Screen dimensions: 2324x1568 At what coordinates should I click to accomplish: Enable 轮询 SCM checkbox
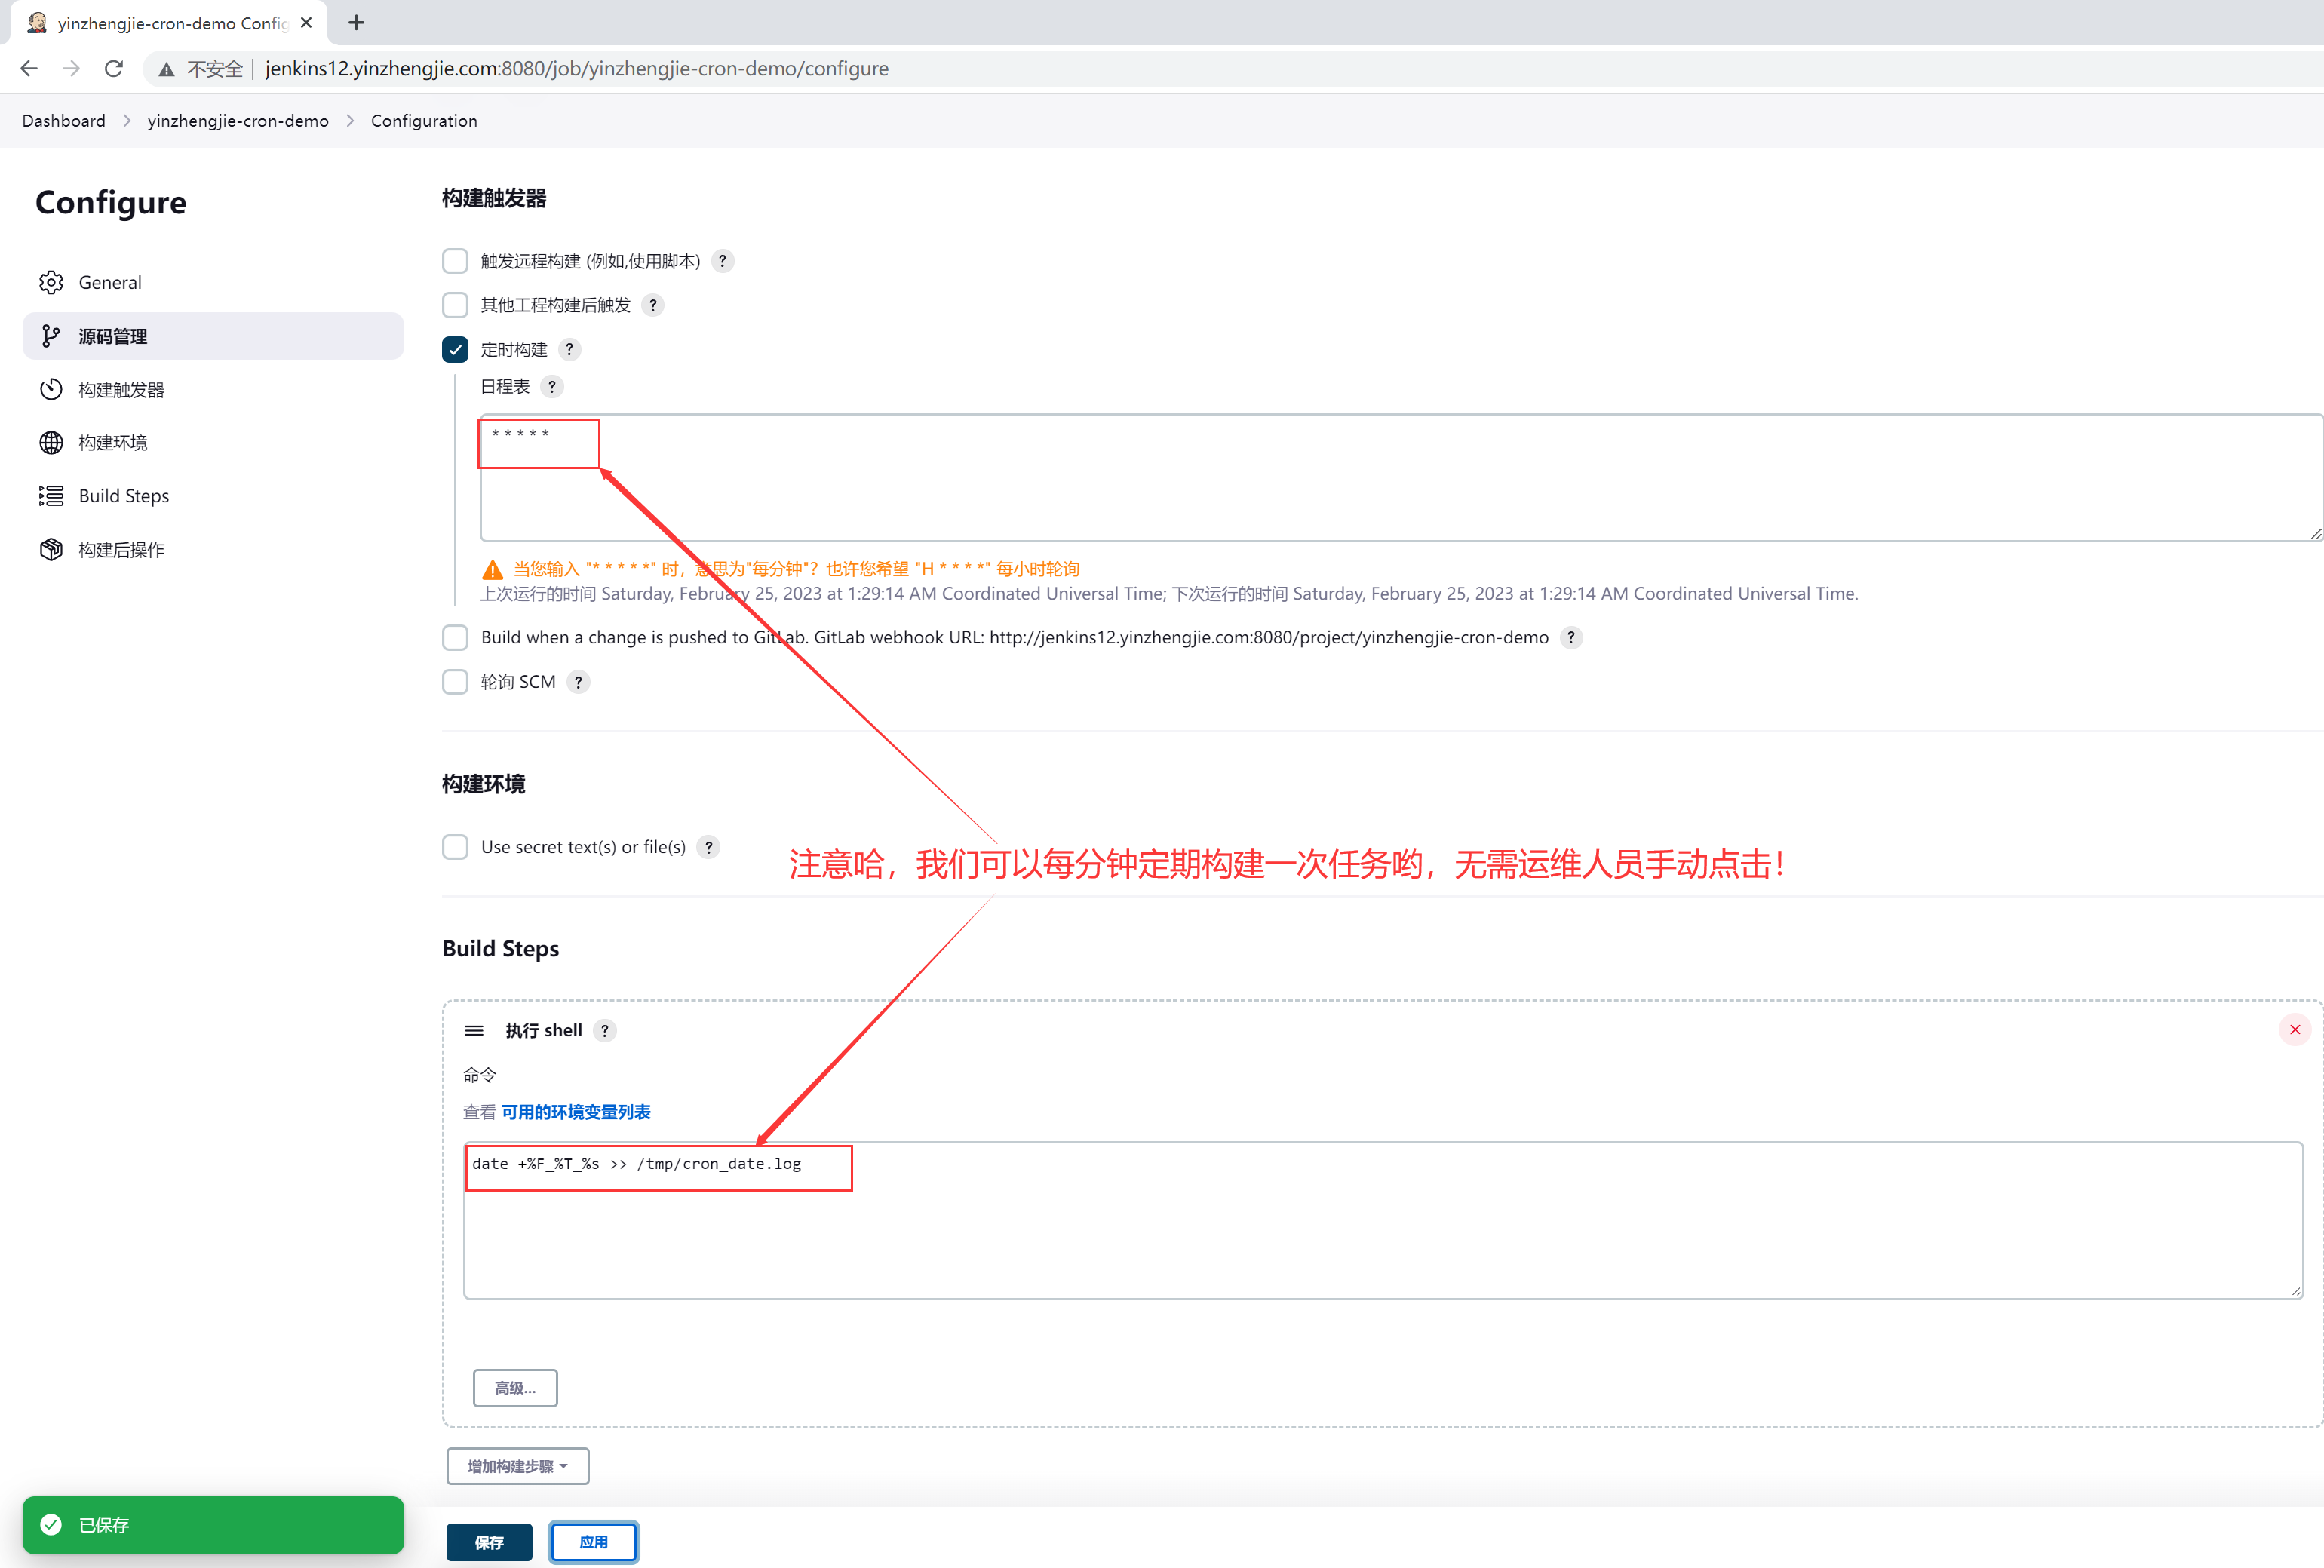coord(455,681)
